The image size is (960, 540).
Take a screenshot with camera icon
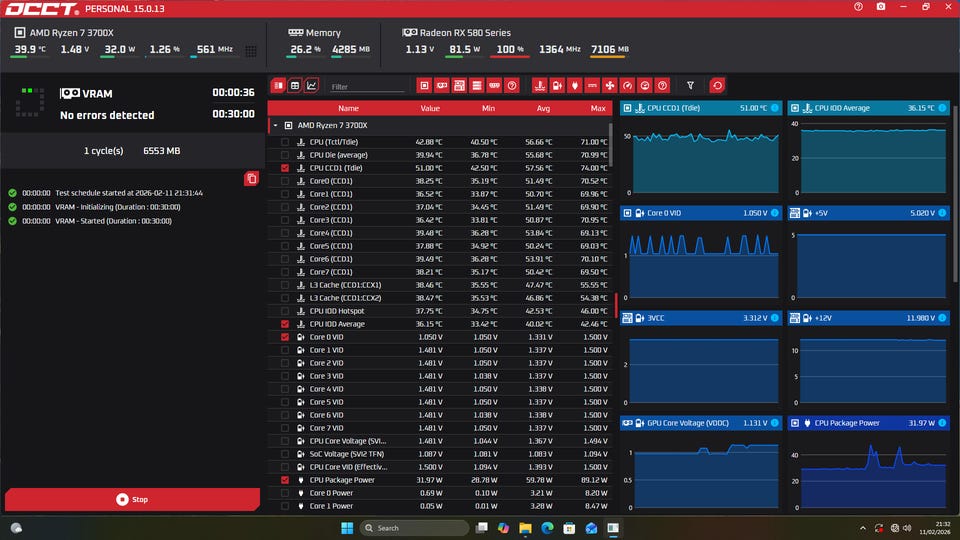(x=880, y=7)
